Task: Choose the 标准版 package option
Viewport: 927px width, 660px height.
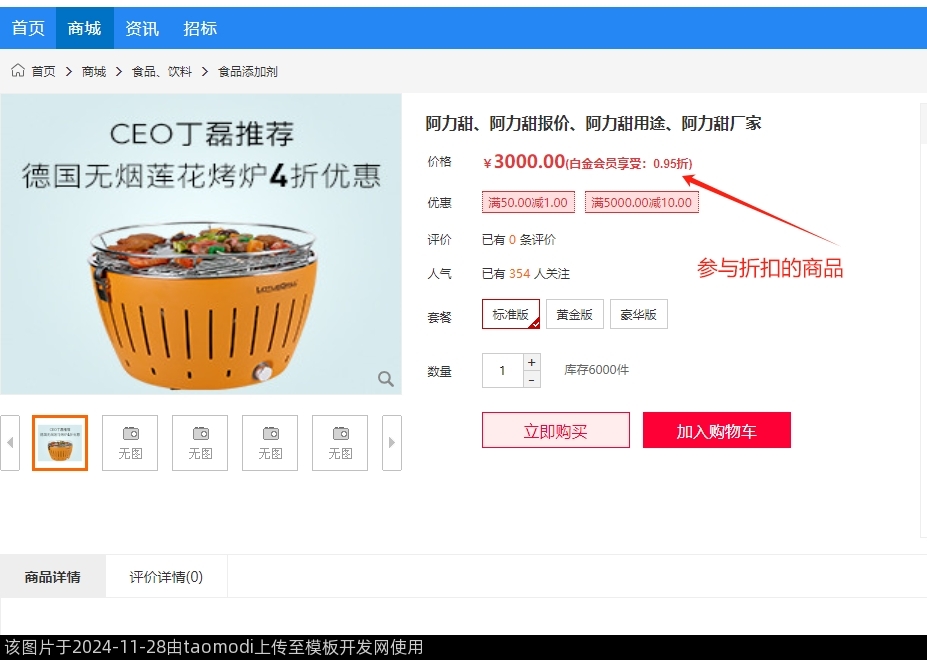Action: click(511, 314)
